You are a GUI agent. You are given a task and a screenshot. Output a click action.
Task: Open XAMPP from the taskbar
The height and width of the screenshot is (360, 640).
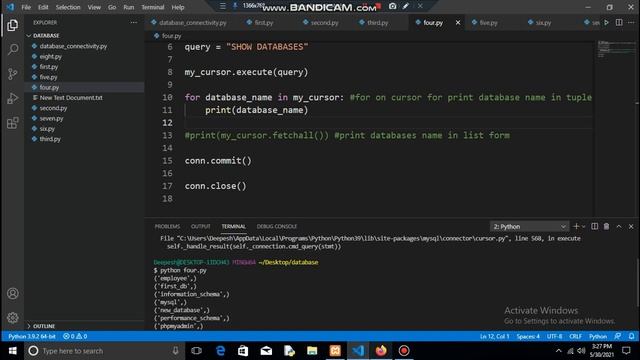point(335,351)
